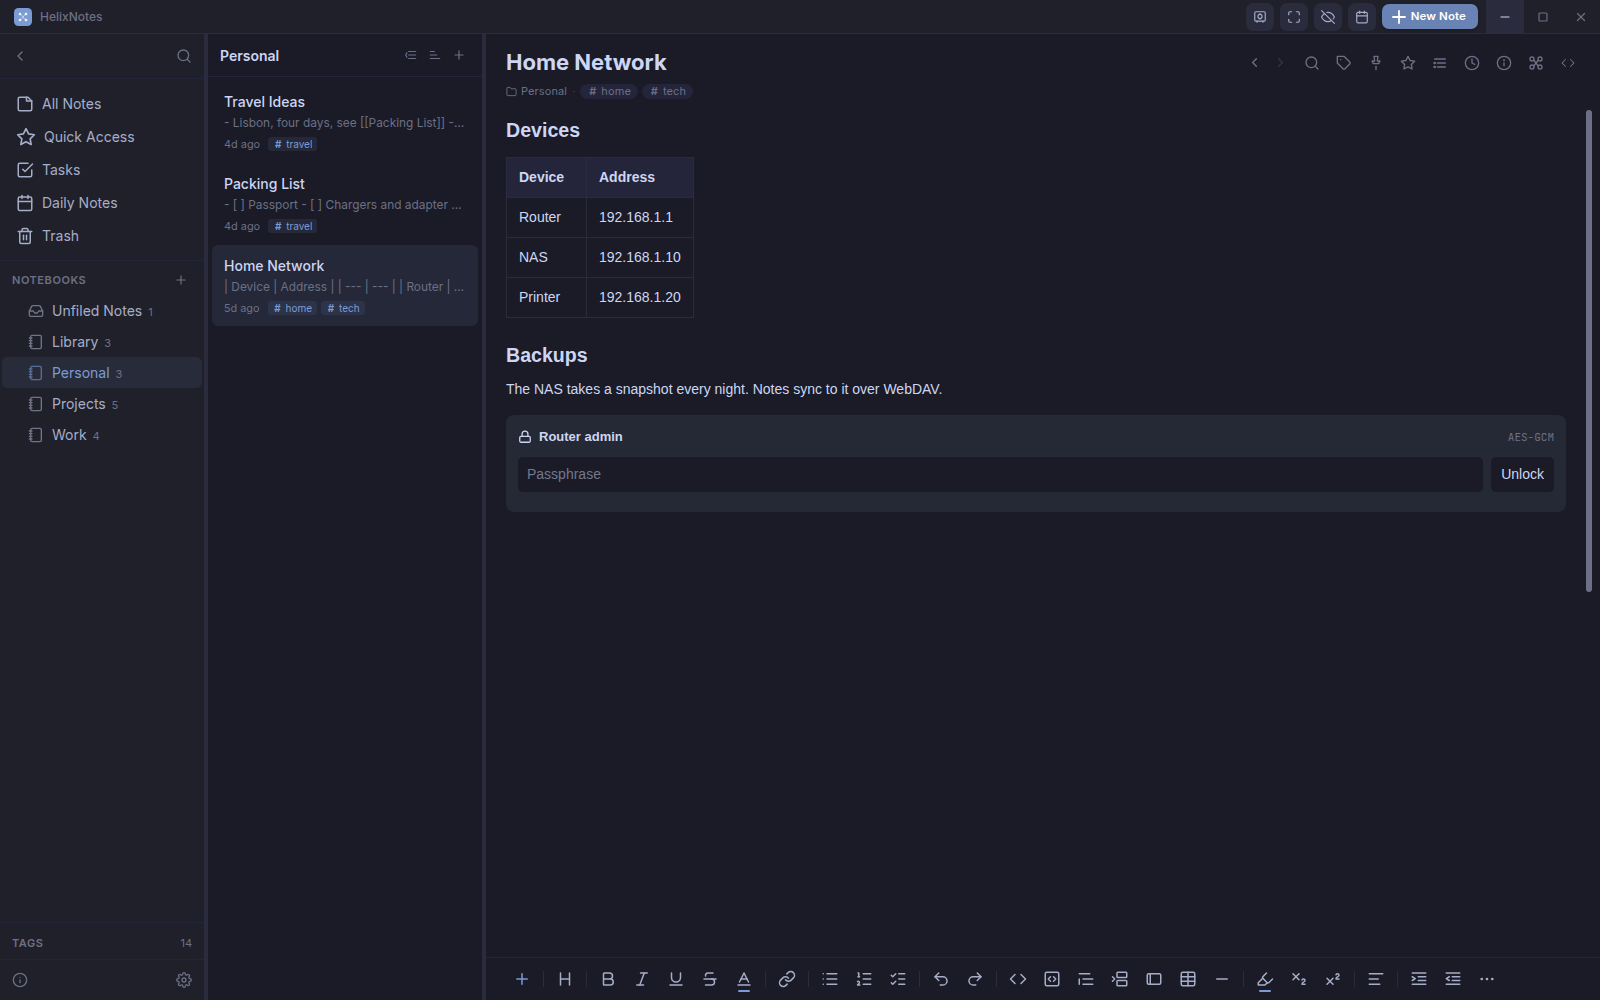Open text alignment options
Image resolution: width=1600 pixels, height=1000 pixels.
(1376, 979)
